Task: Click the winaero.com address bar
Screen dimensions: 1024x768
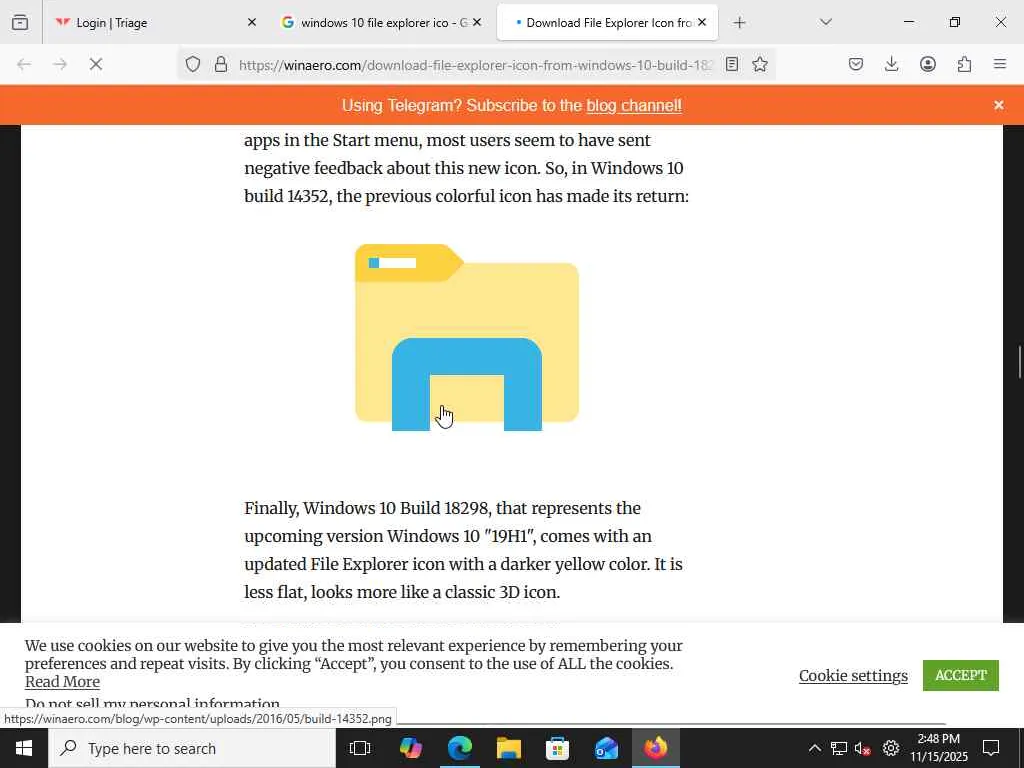Action: click(475, 65)
